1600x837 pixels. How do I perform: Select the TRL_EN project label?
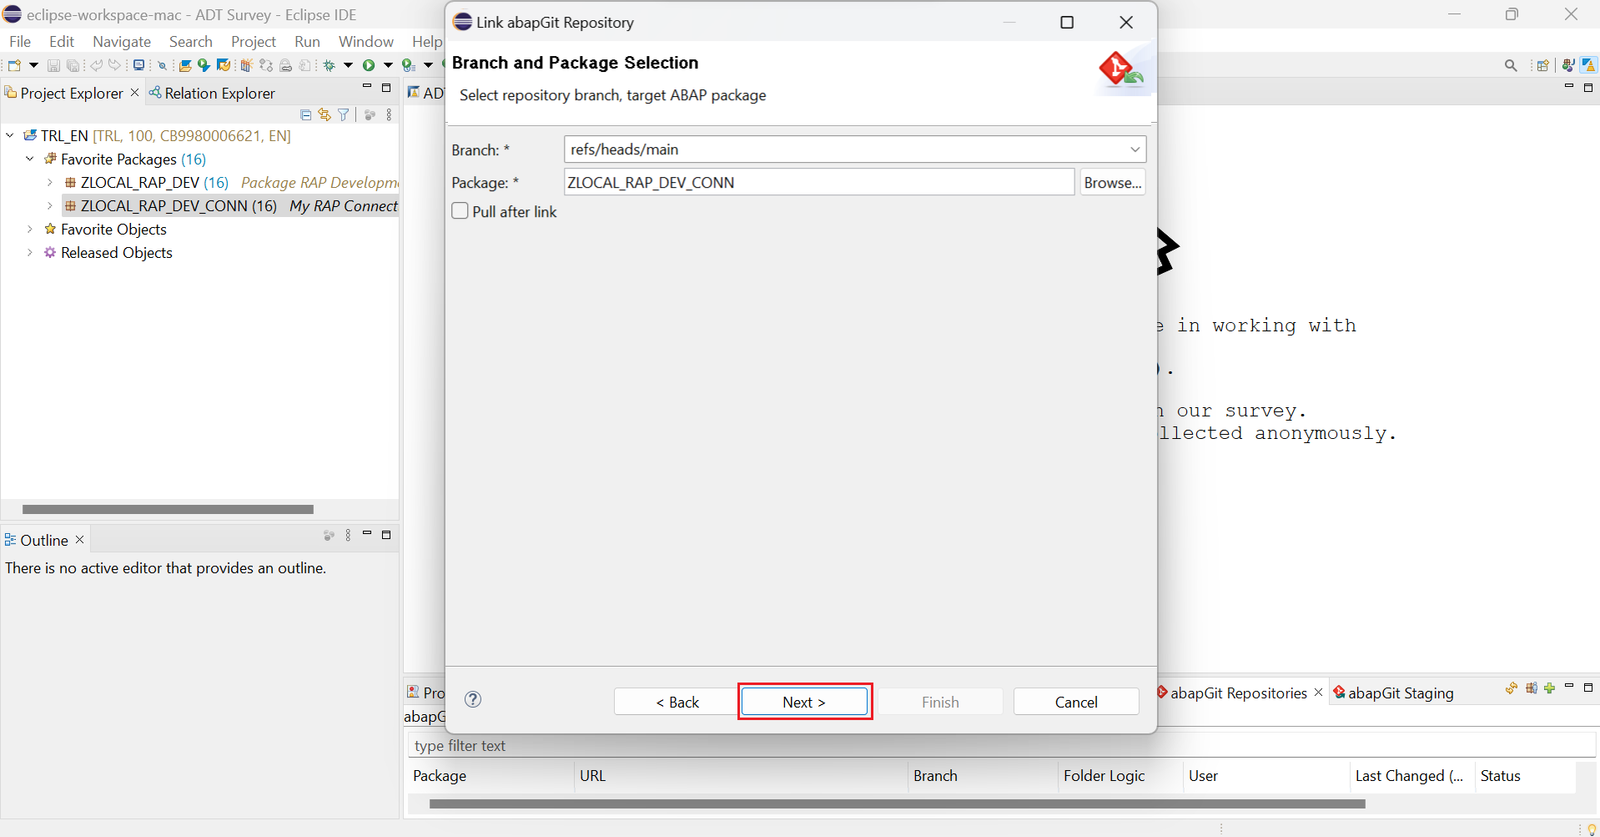coord(65,135)
